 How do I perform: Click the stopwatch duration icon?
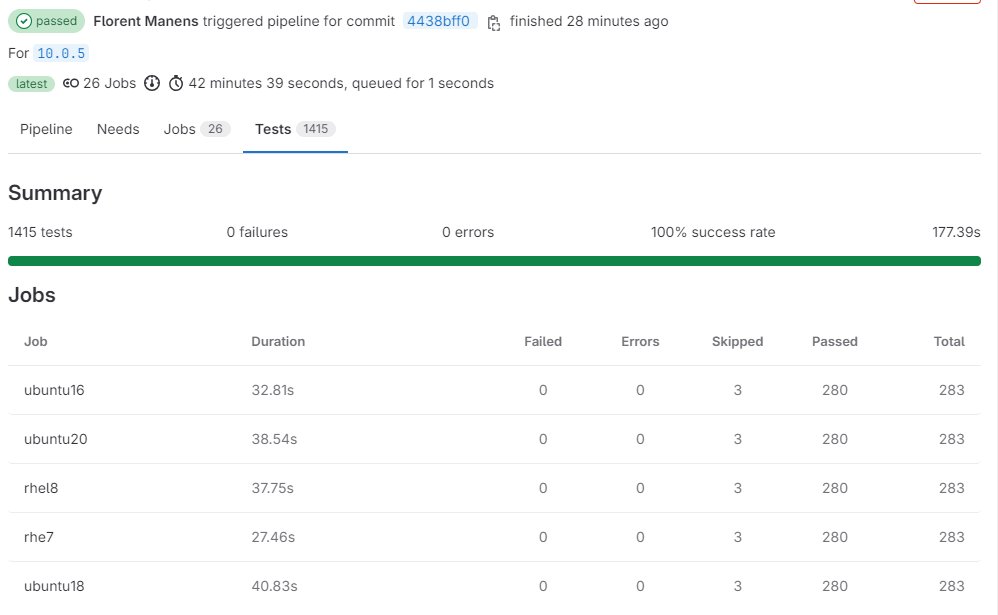[176, 84]
